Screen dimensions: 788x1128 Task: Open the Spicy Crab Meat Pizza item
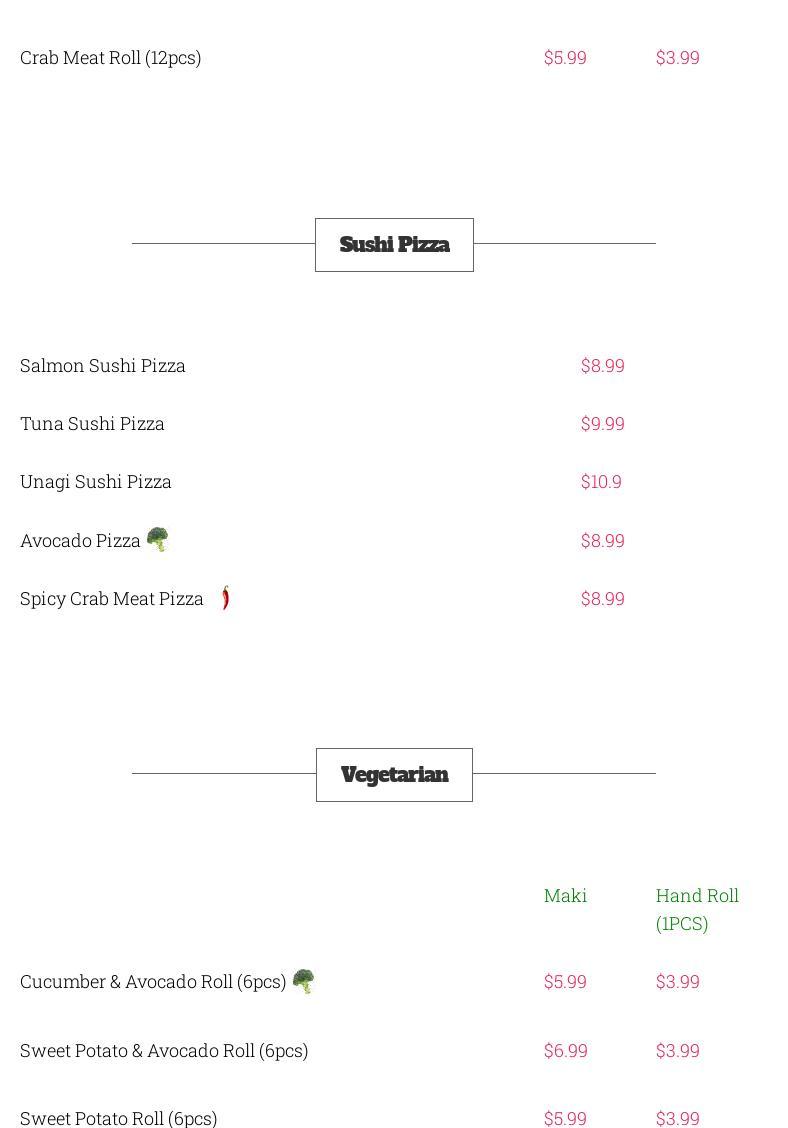[x=112, y=599]
